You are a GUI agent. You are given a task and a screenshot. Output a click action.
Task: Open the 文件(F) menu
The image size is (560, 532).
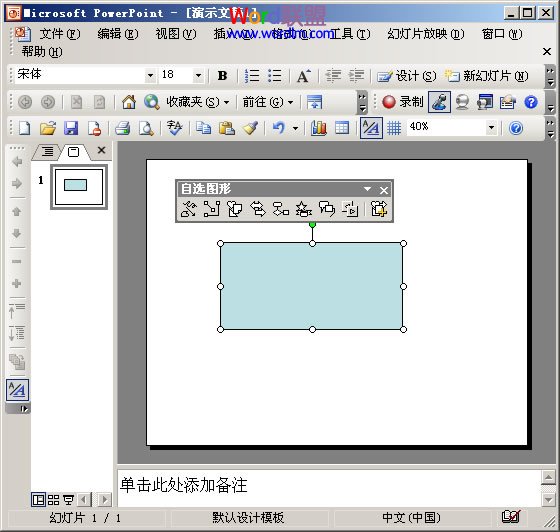[60, 34]
